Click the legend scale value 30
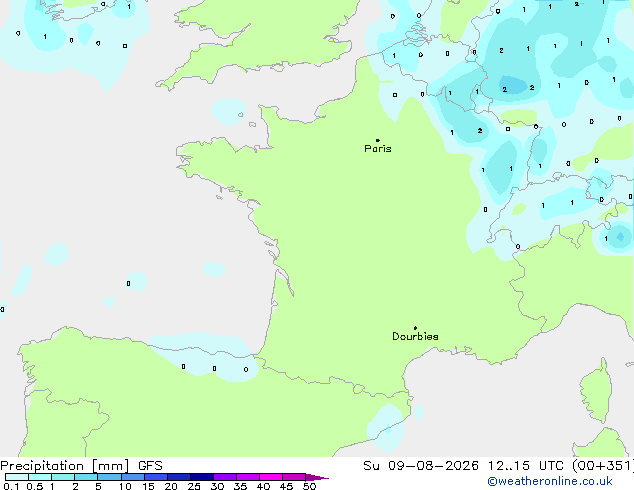Viewport: 634px width, 490px height. [217, 486]
